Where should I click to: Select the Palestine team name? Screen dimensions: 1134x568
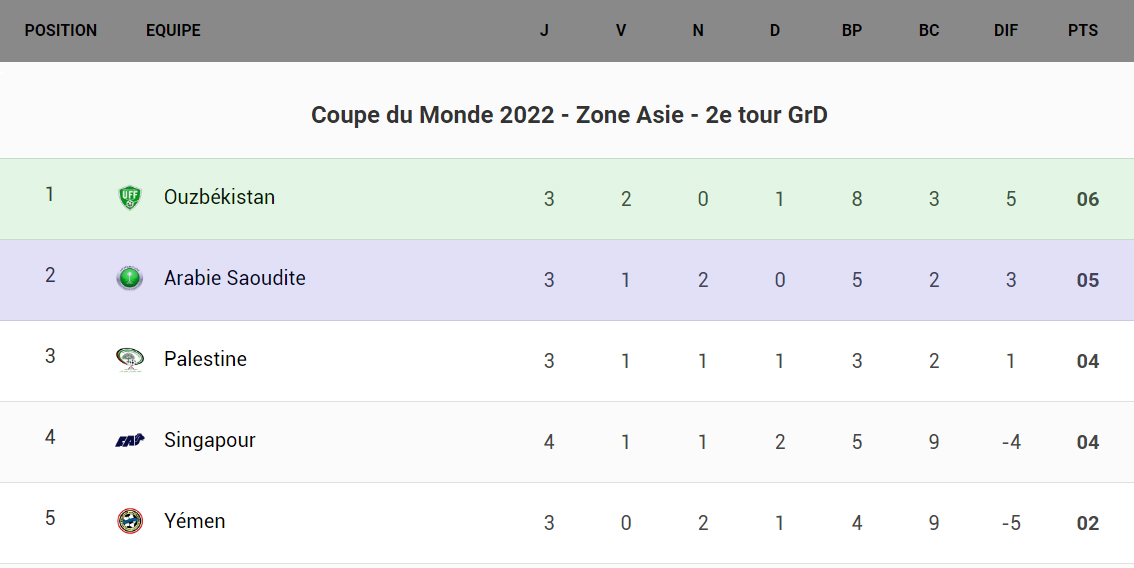click(205, 360)
